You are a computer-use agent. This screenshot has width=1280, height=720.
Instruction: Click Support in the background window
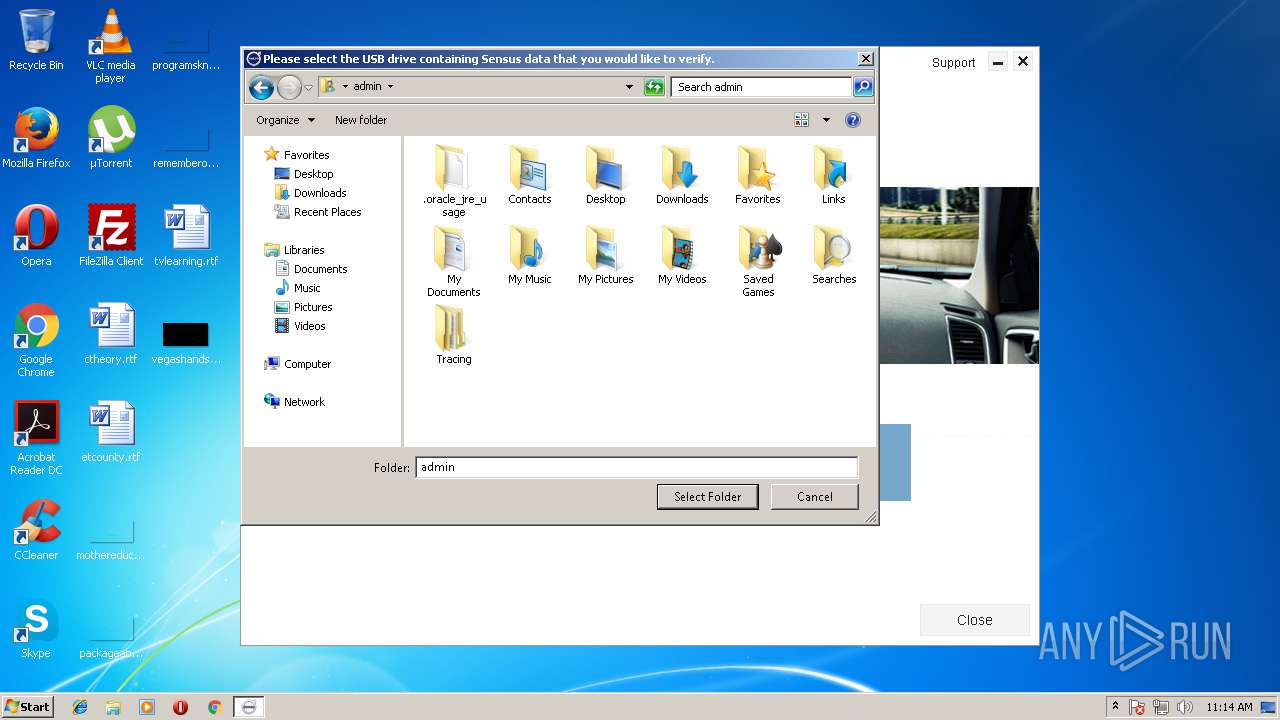[x=953, y=62]
